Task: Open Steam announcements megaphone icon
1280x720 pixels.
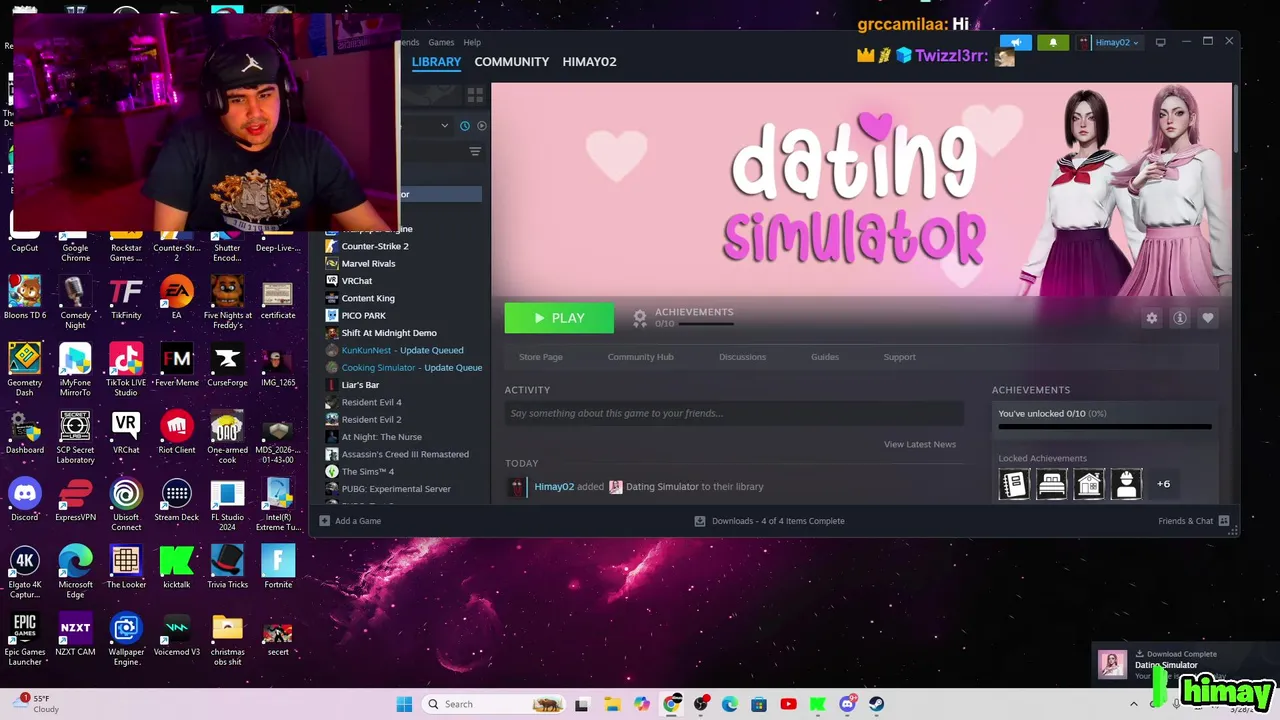Action: (x=1015, y=42)
